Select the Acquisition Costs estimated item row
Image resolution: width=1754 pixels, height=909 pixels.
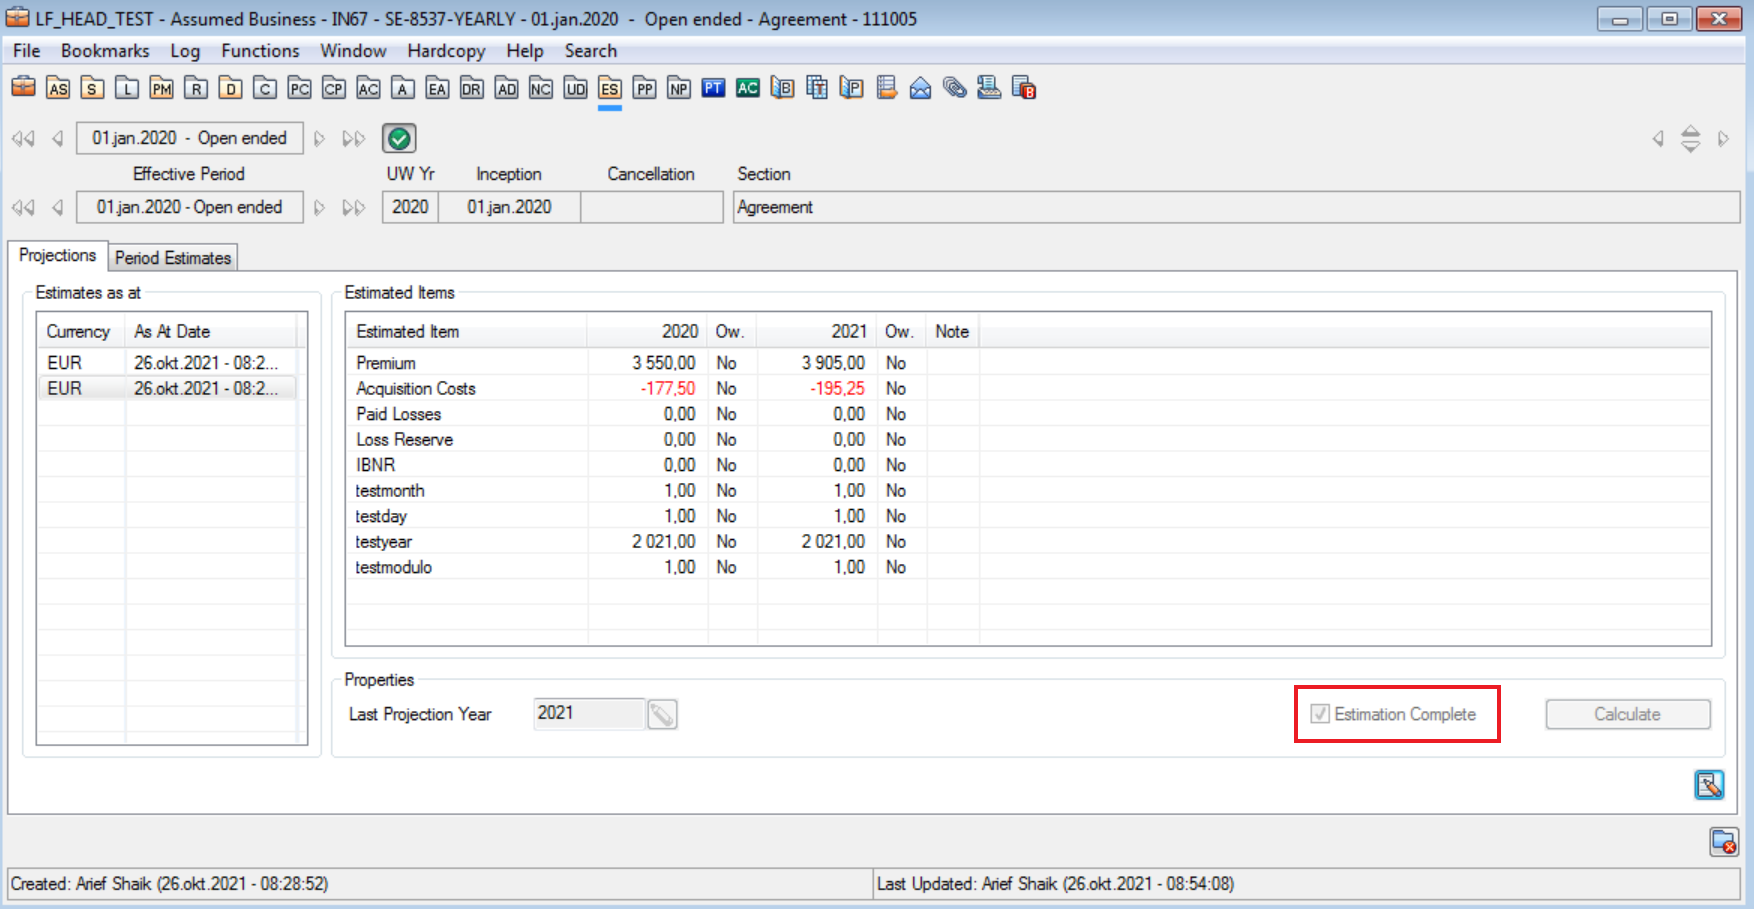pos(416,389)
